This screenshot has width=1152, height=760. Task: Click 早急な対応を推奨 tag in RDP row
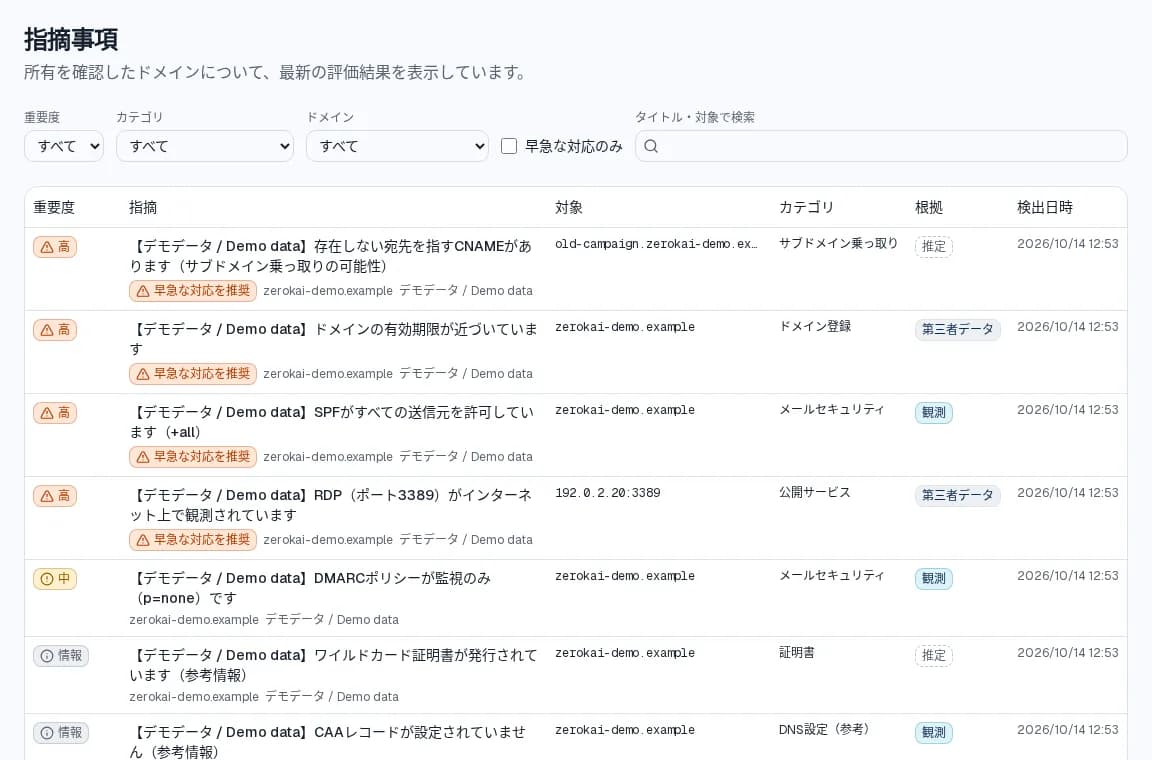coord(193,540)
